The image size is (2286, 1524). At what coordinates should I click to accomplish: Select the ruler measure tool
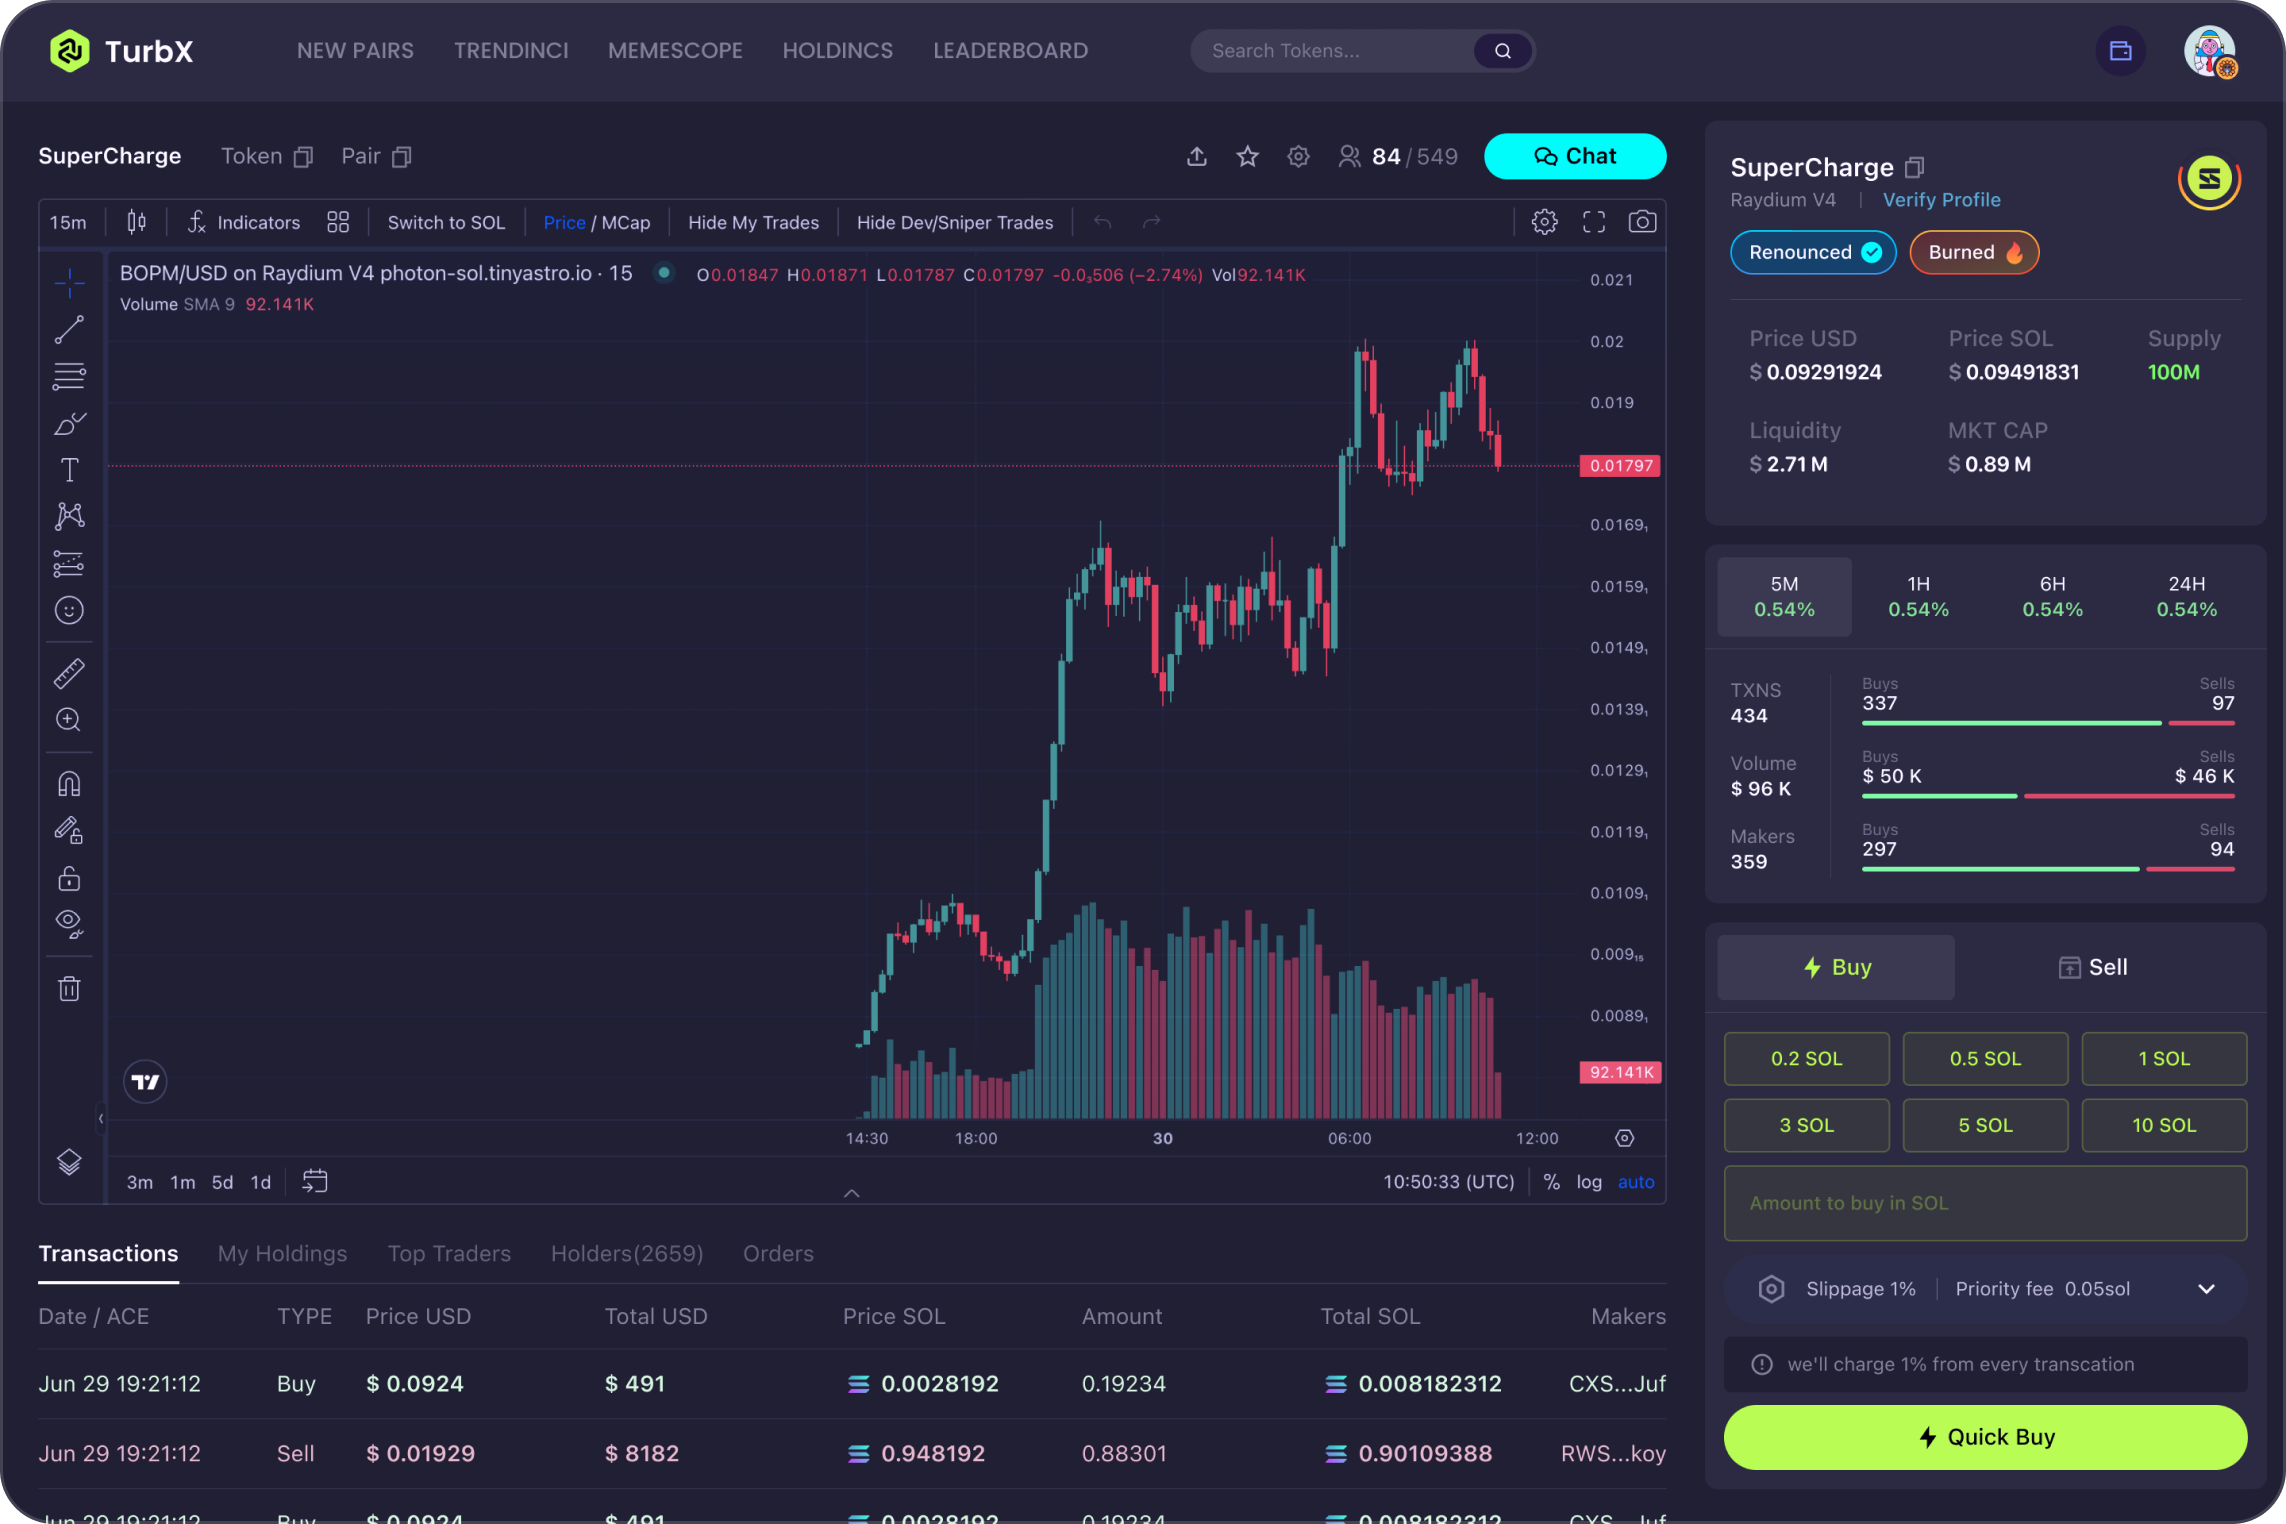(x=69, y=673)
